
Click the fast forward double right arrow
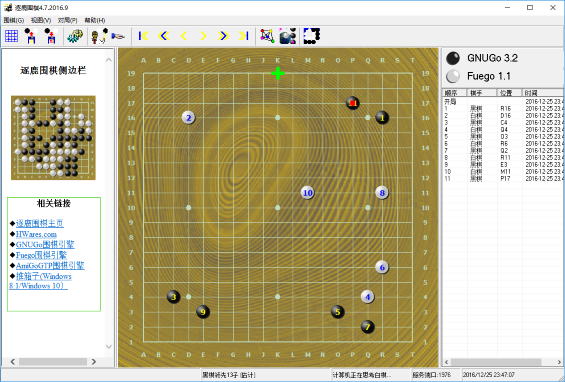(223, 36)
